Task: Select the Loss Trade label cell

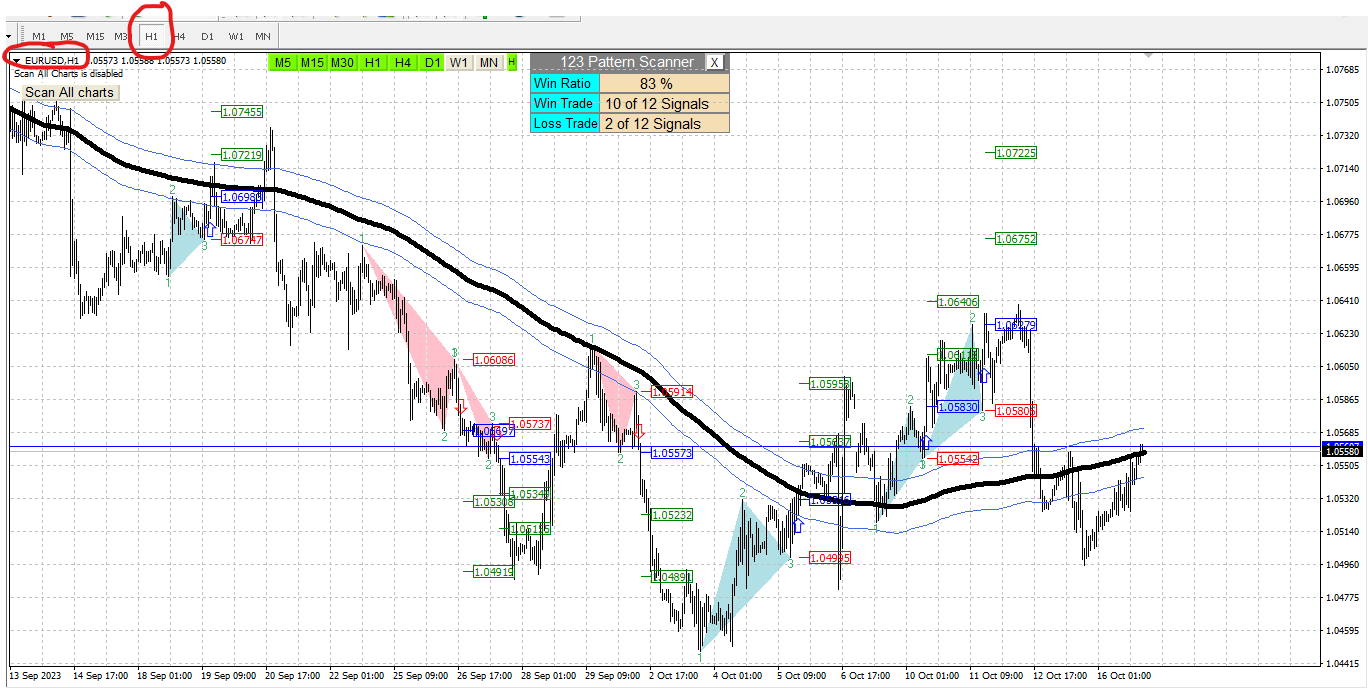Action: point(565,124)
